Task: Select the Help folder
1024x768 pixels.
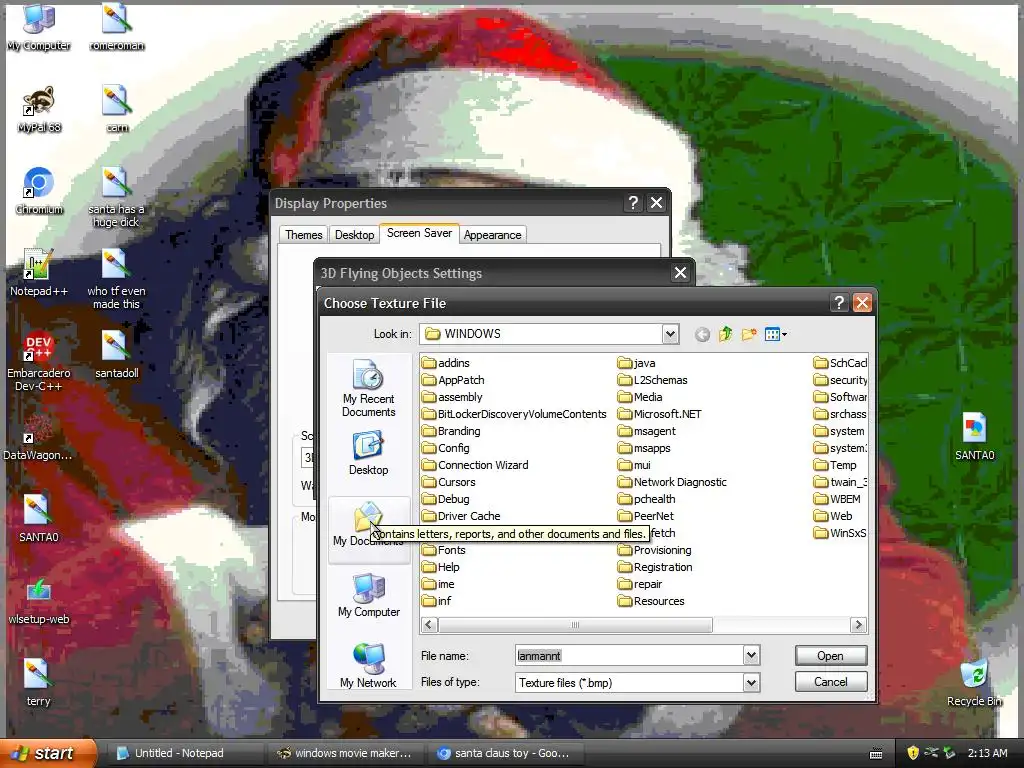Action: pos(441,567)
